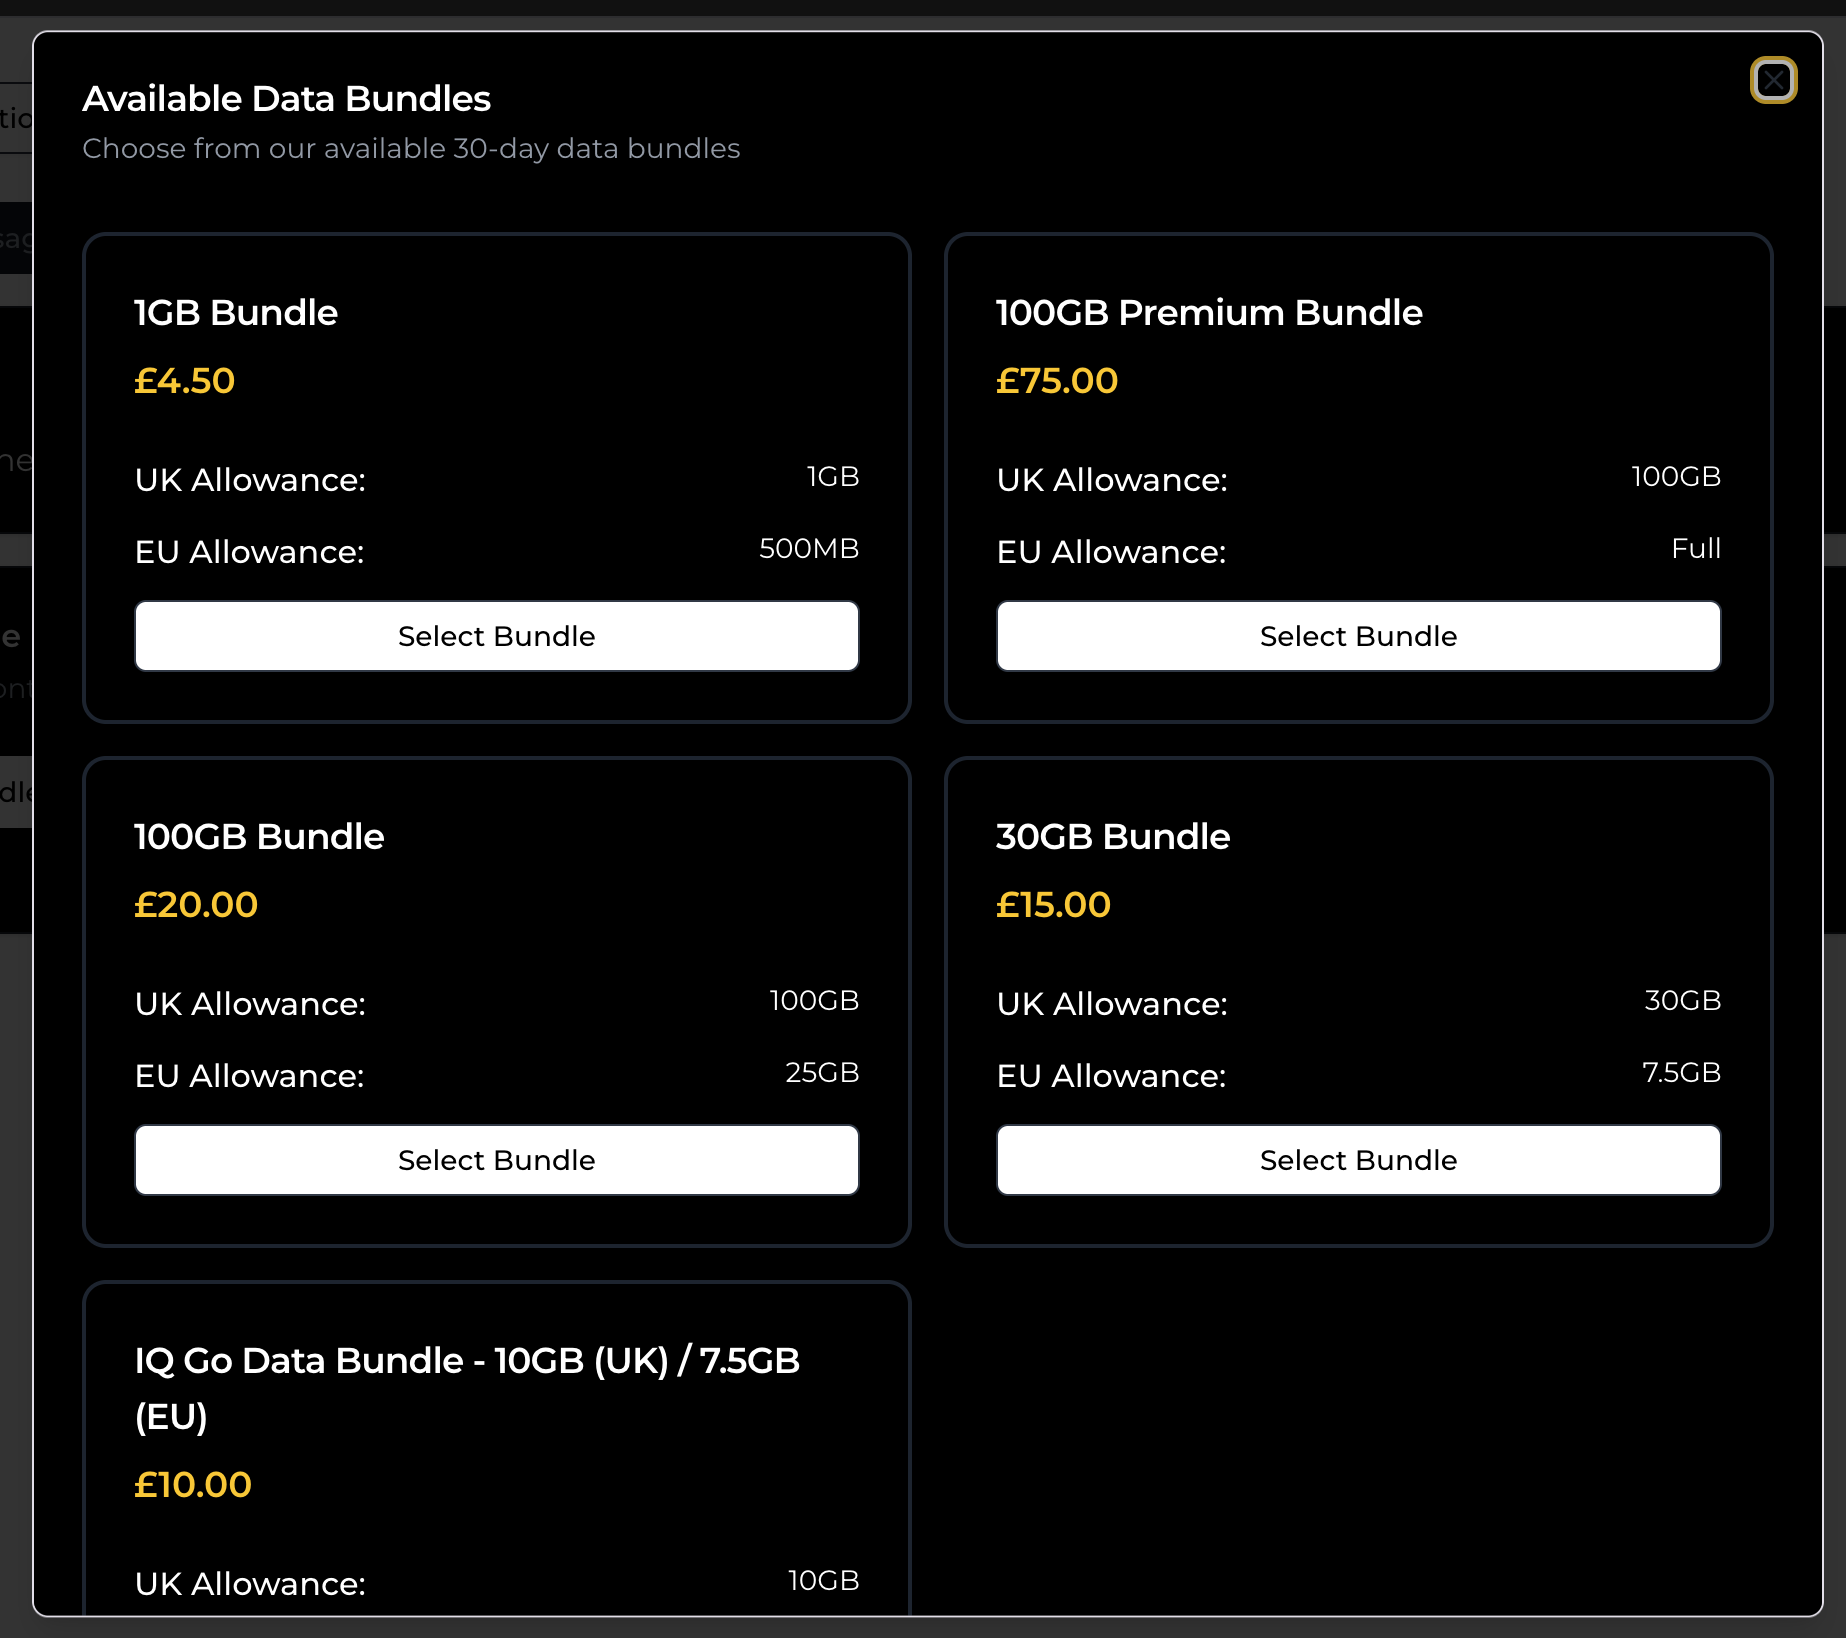Click the 30-day data bundles subtitle
The width and height of the screenshot is (1846, 1638).
click(411, 148)
